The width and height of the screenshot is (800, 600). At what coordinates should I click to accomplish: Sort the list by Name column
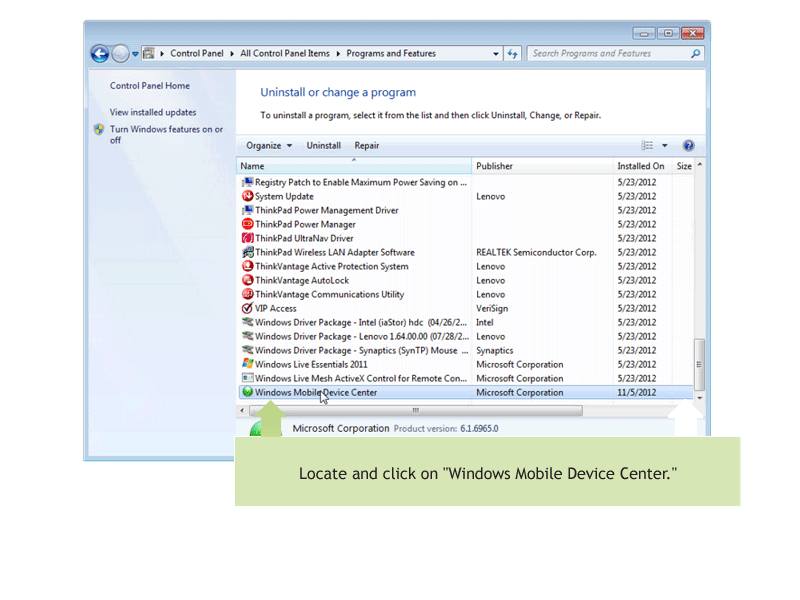pos(354,166)
